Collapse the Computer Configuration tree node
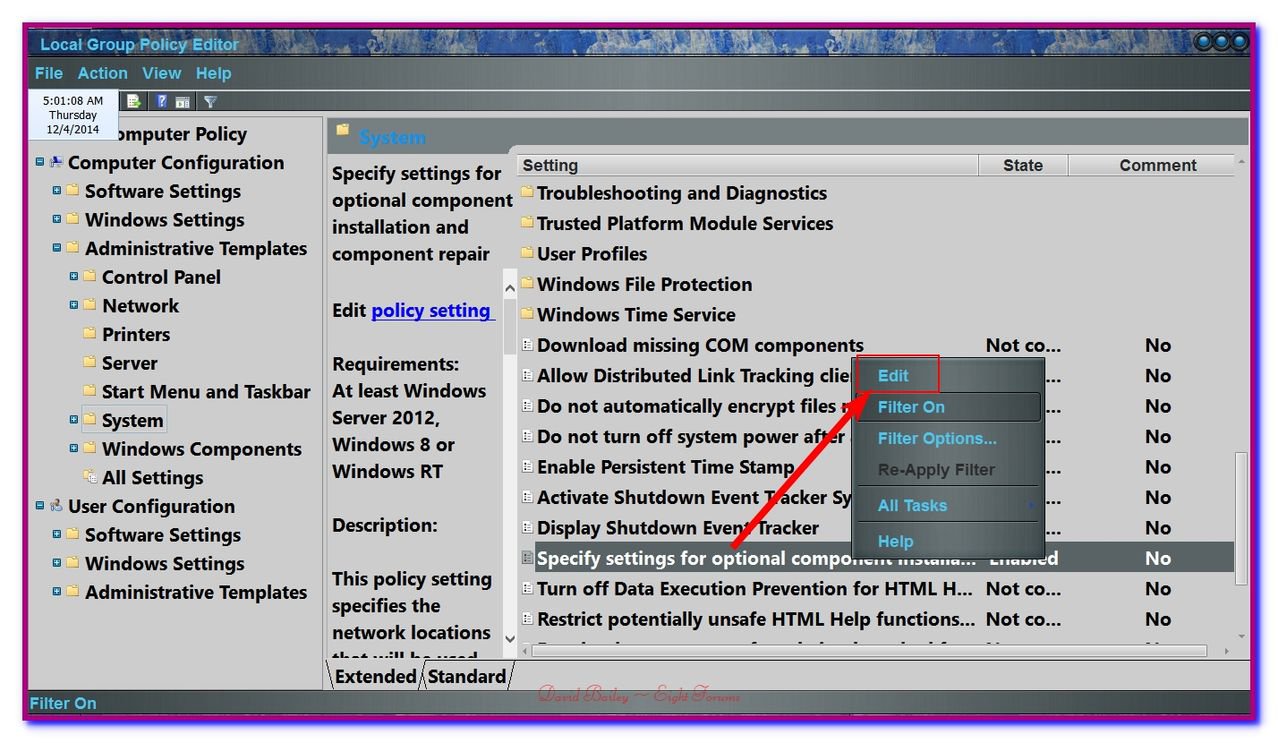Screen dimensions: 1278x743 coord(40,162)
